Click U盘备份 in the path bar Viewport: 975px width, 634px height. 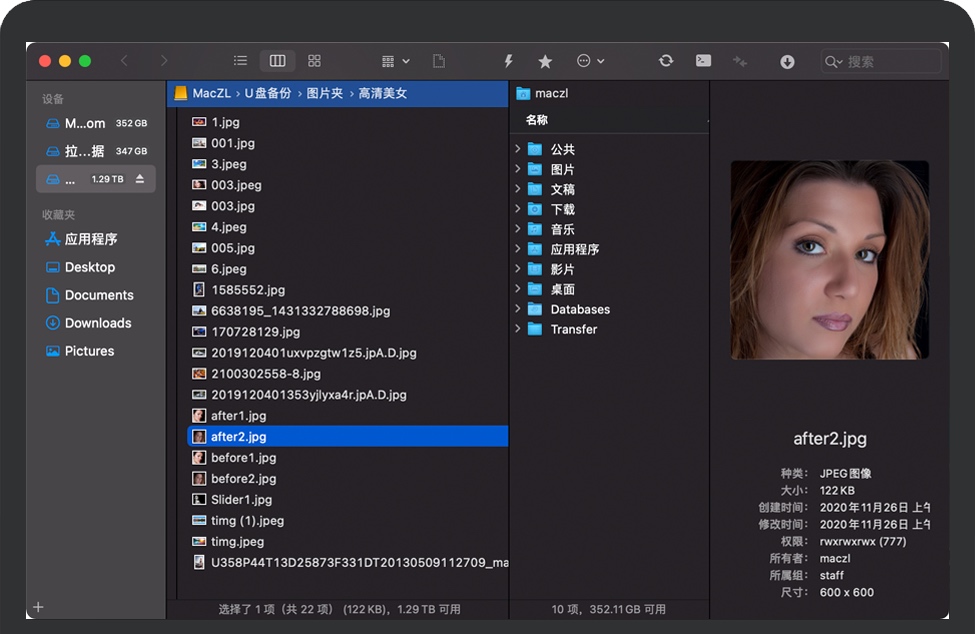[x=268, y=93]
